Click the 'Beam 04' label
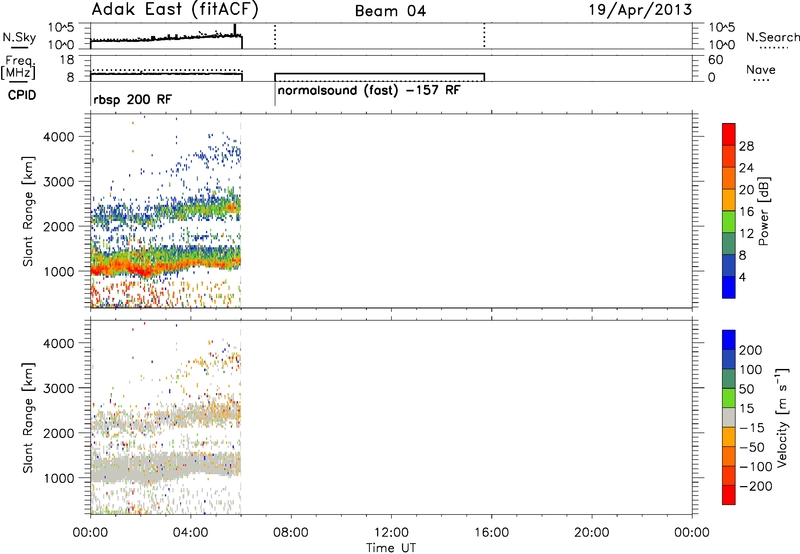Screen dimensions: 800x554 (390, 11)
